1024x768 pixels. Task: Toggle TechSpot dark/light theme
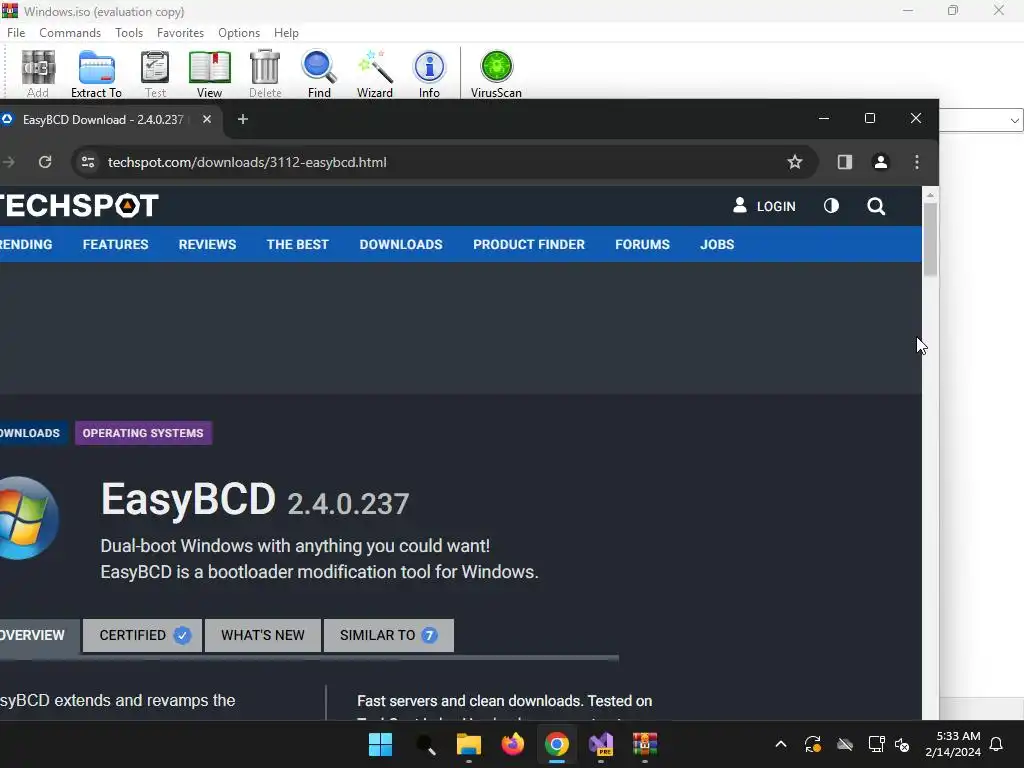[831, 206]
